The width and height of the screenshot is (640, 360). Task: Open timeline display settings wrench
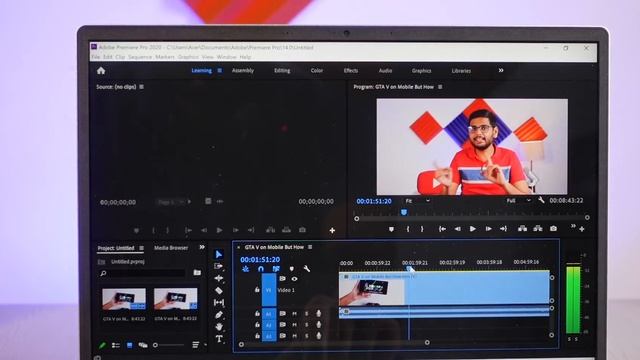coord(307,269)
